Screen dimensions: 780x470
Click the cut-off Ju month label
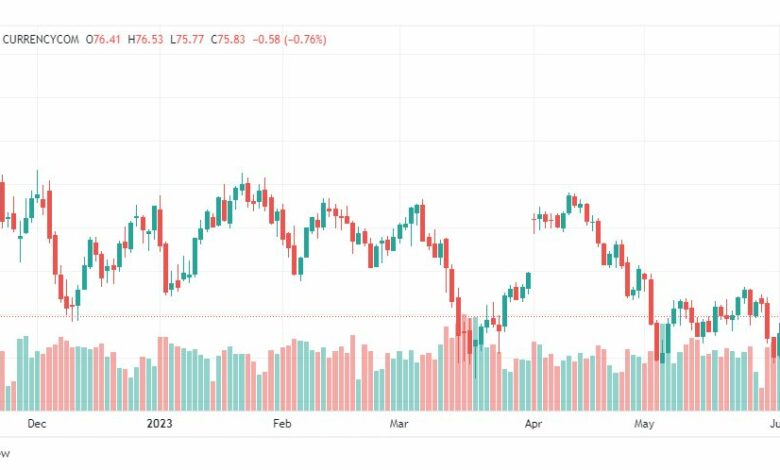point(775,424)
